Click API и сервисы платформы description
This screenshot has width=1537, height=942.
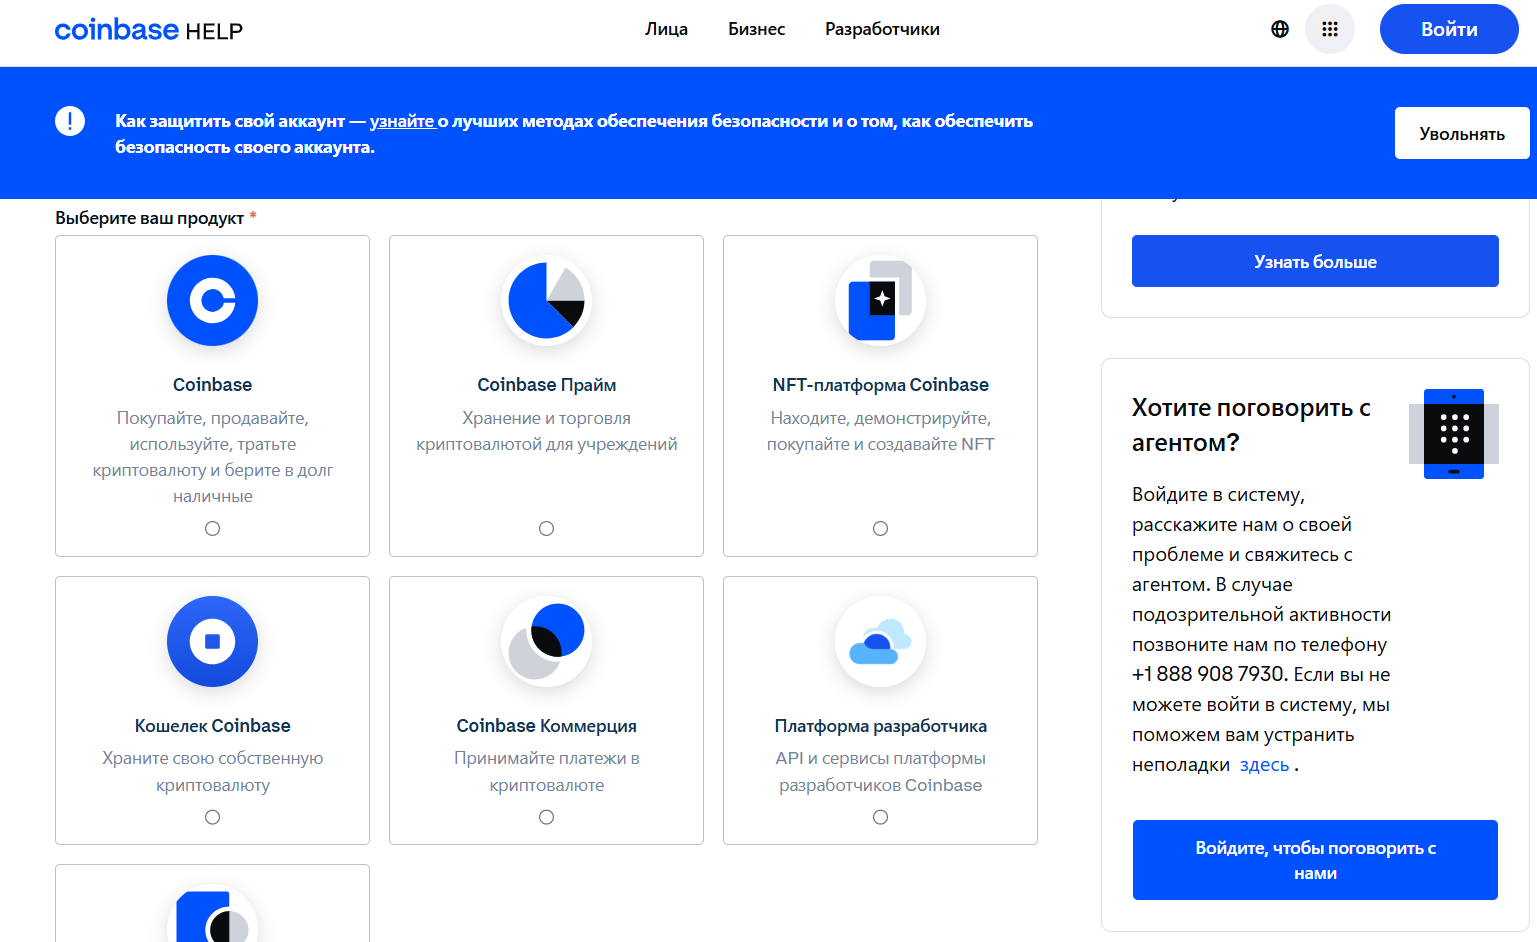pos(880,772)
